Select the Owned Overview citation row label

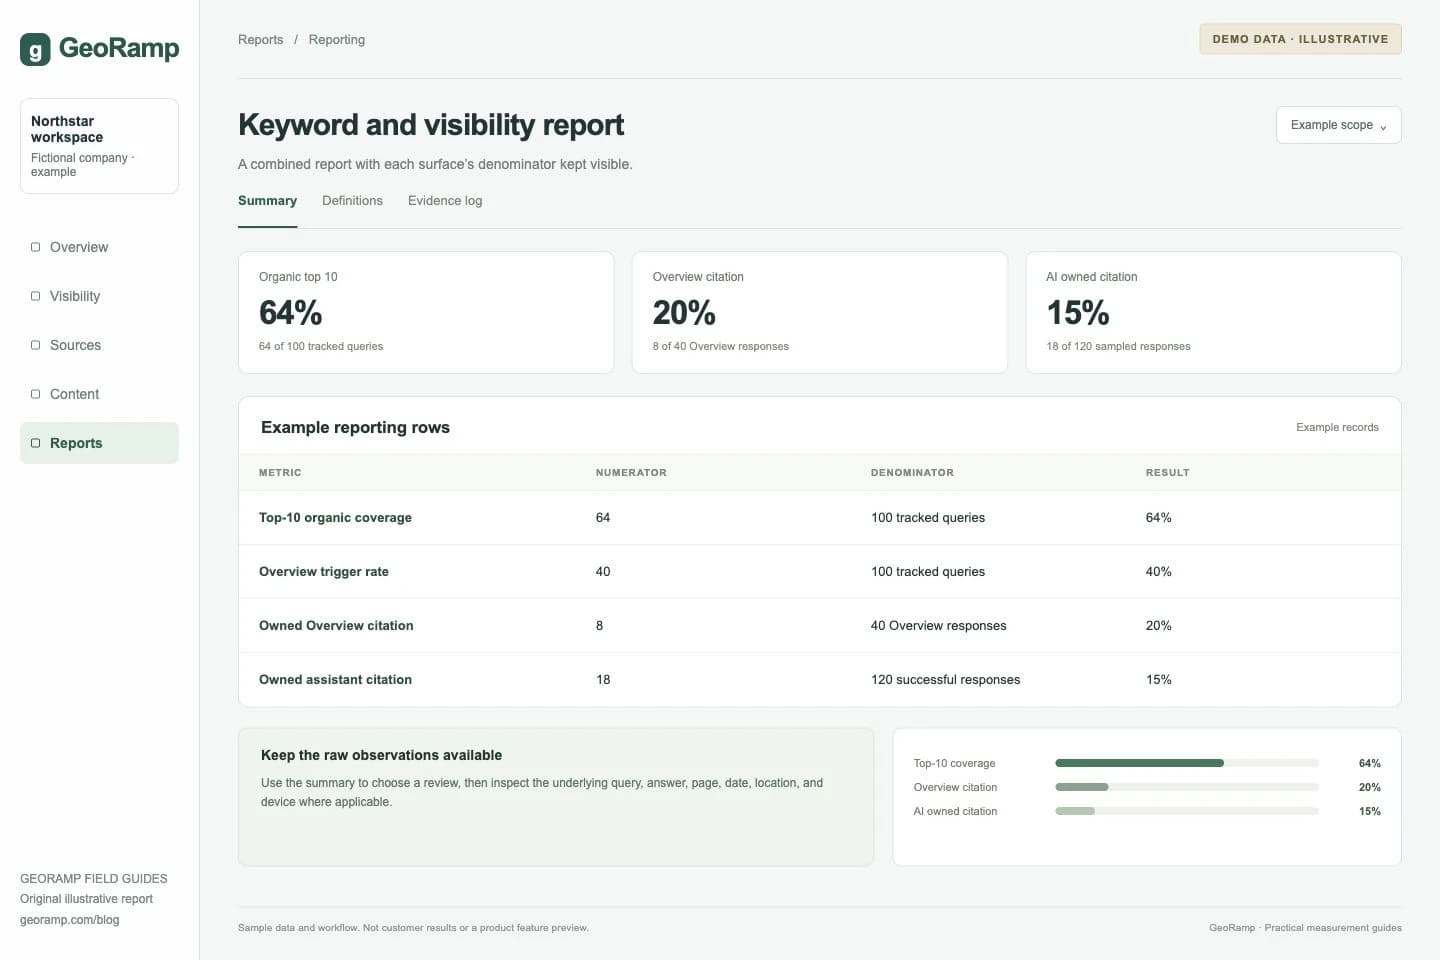[336, 626]
